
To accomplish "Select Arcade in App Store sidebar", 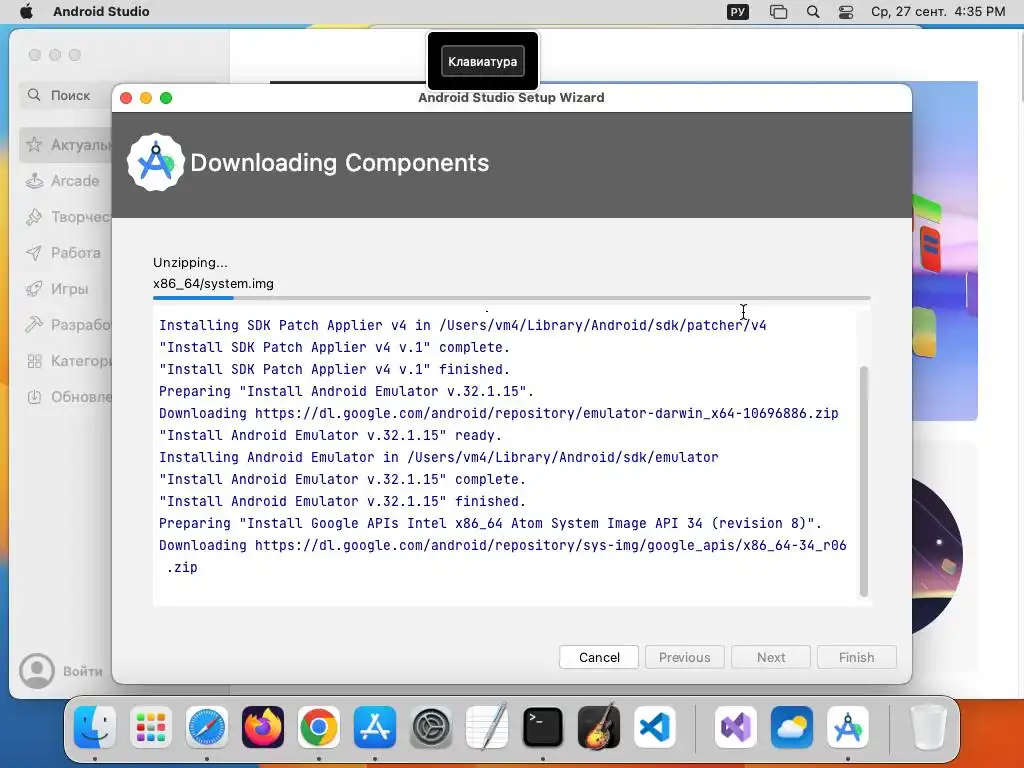I will coord(63,181).
